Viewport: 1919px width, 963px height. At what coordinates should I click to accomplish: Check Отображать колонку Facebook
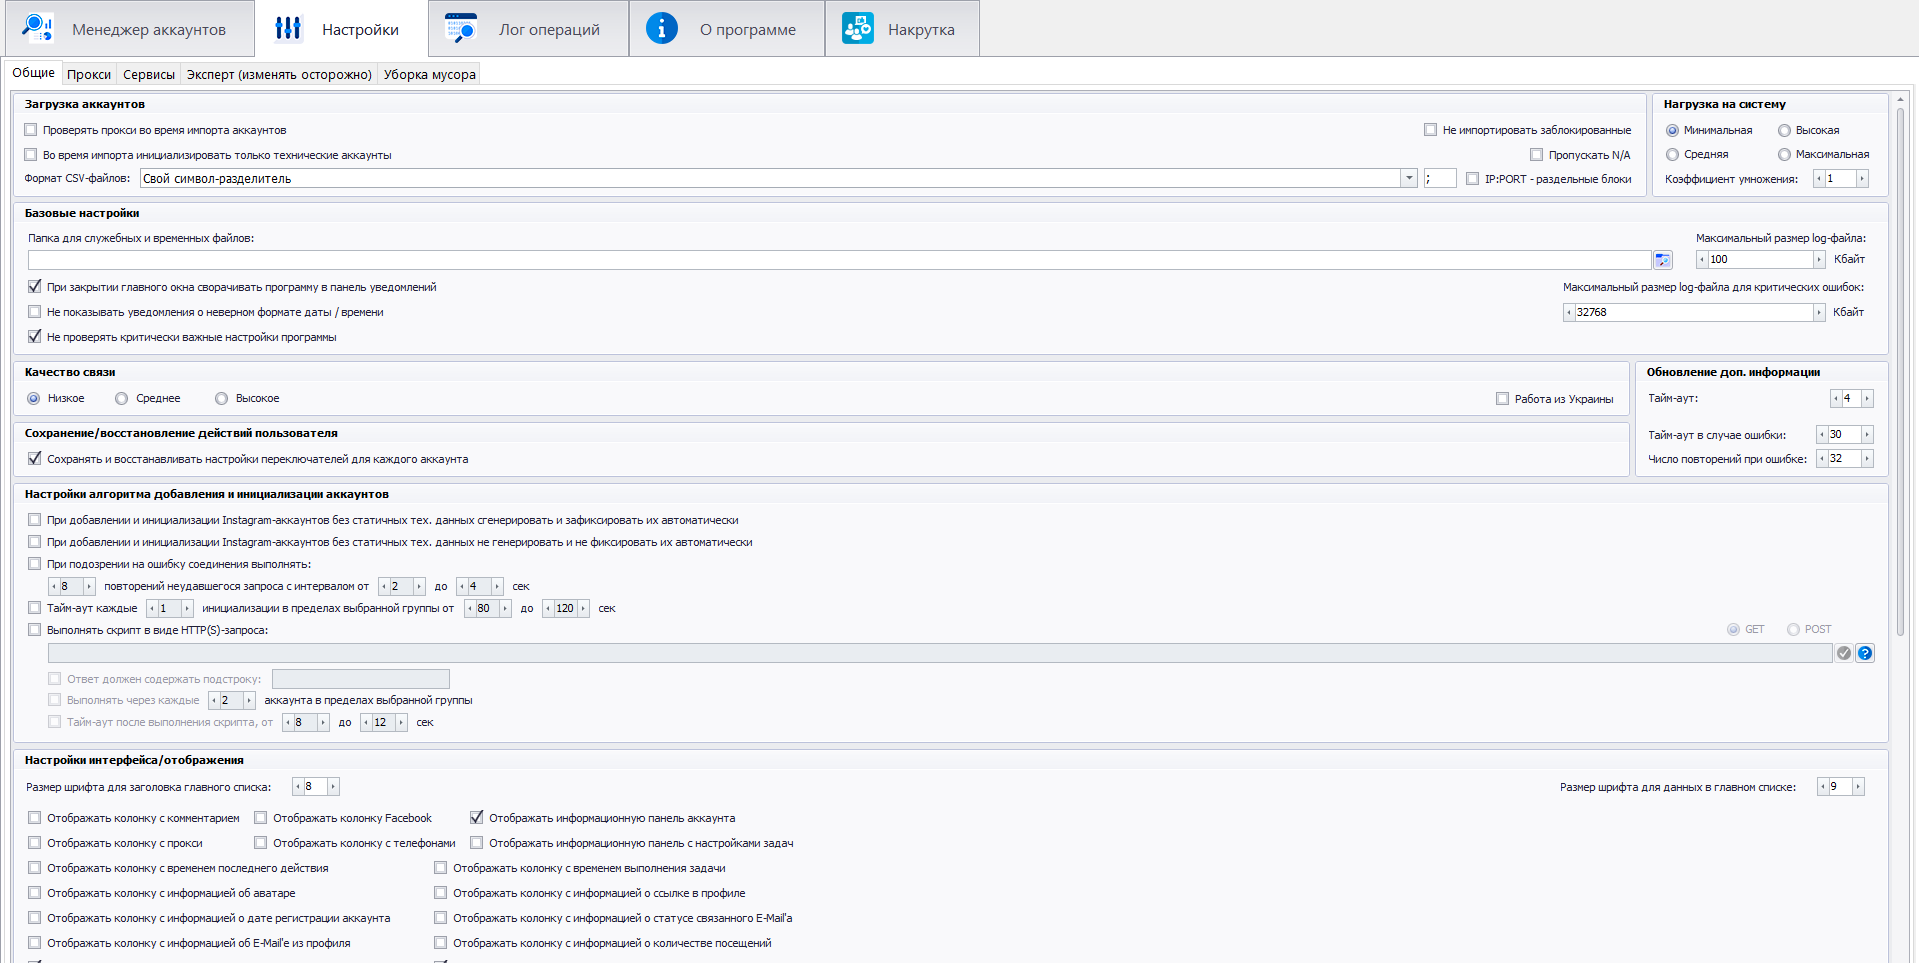[261, 818]
